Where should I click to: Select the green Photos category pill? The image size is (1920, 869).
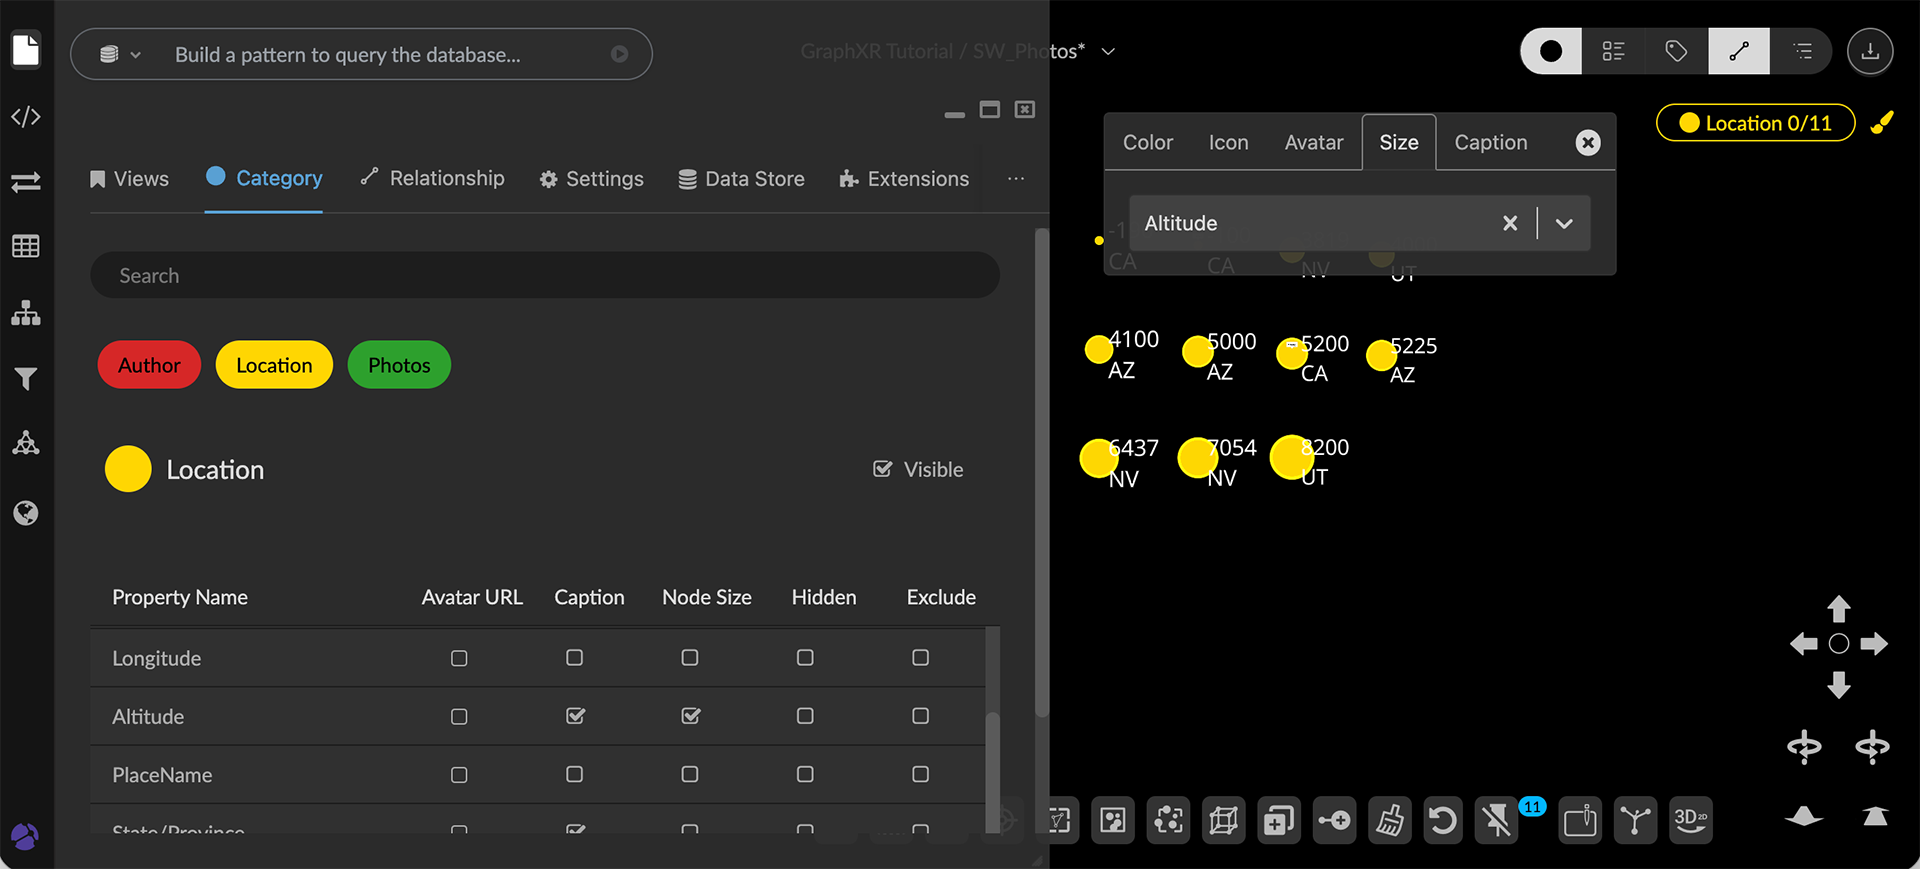pos(399,365)
